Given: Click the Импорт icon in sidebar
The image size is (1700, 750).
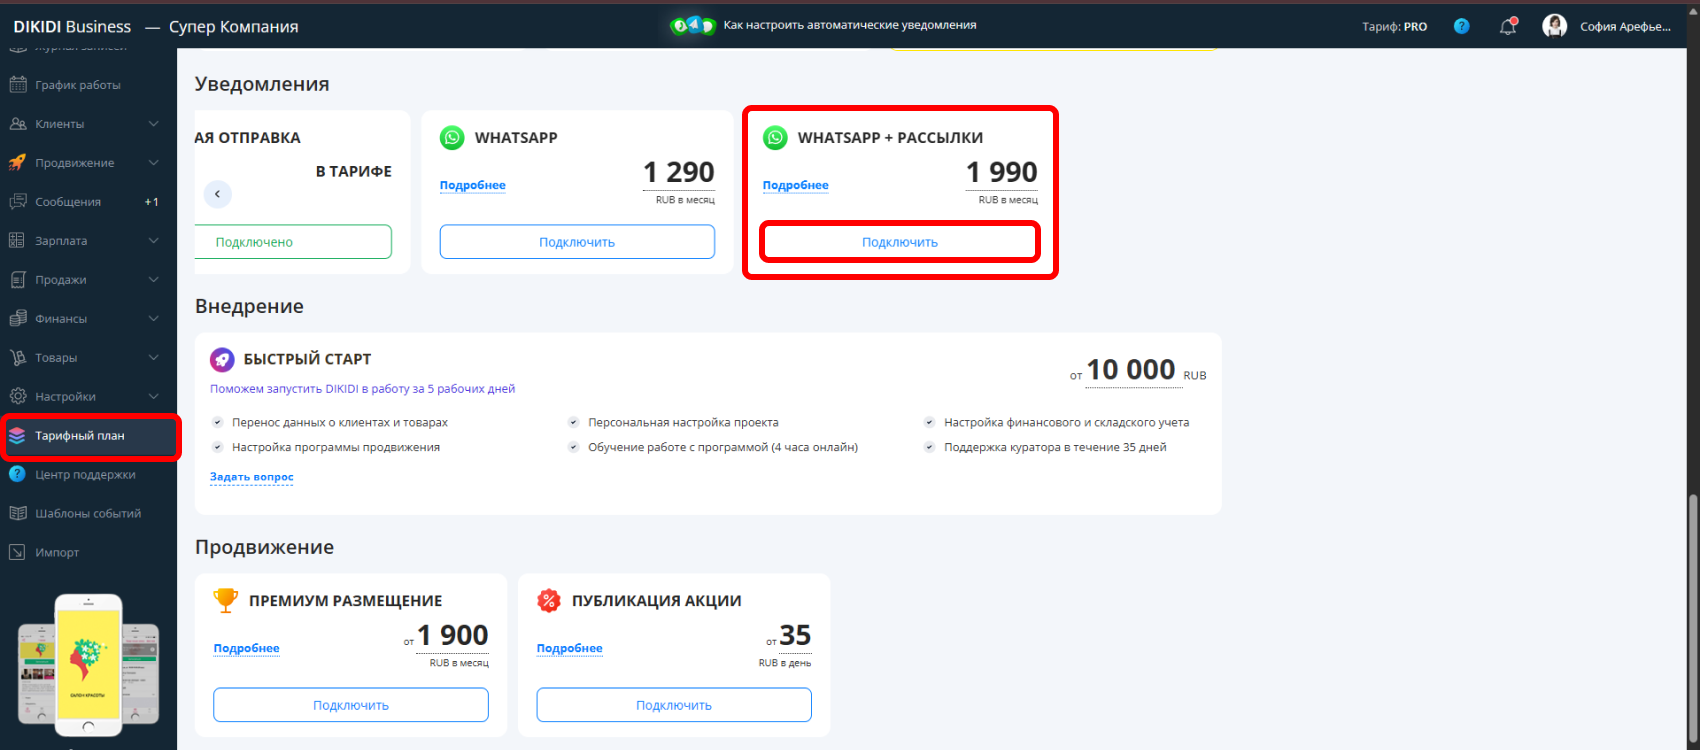Looking at the screenshot, I should [x=18, y=553].
